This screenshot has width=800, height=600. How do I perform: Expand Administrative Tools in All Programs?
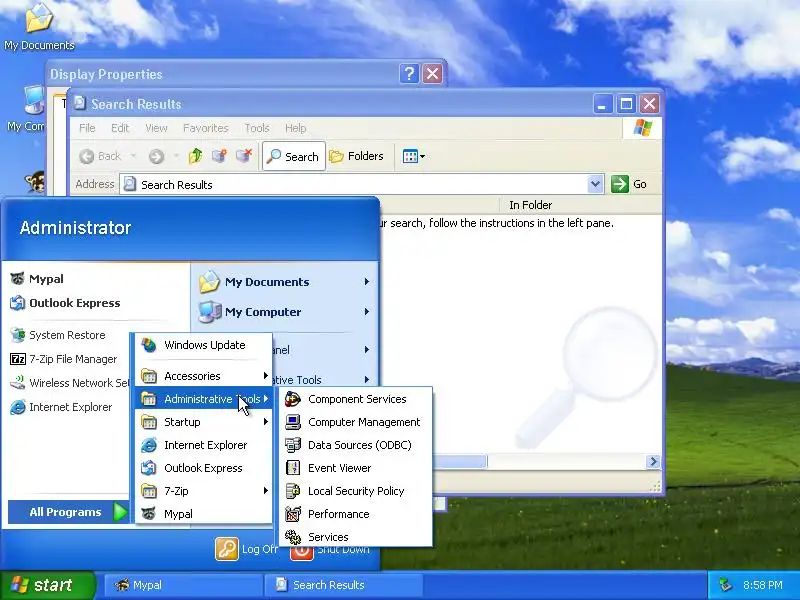tap(204, 399)
